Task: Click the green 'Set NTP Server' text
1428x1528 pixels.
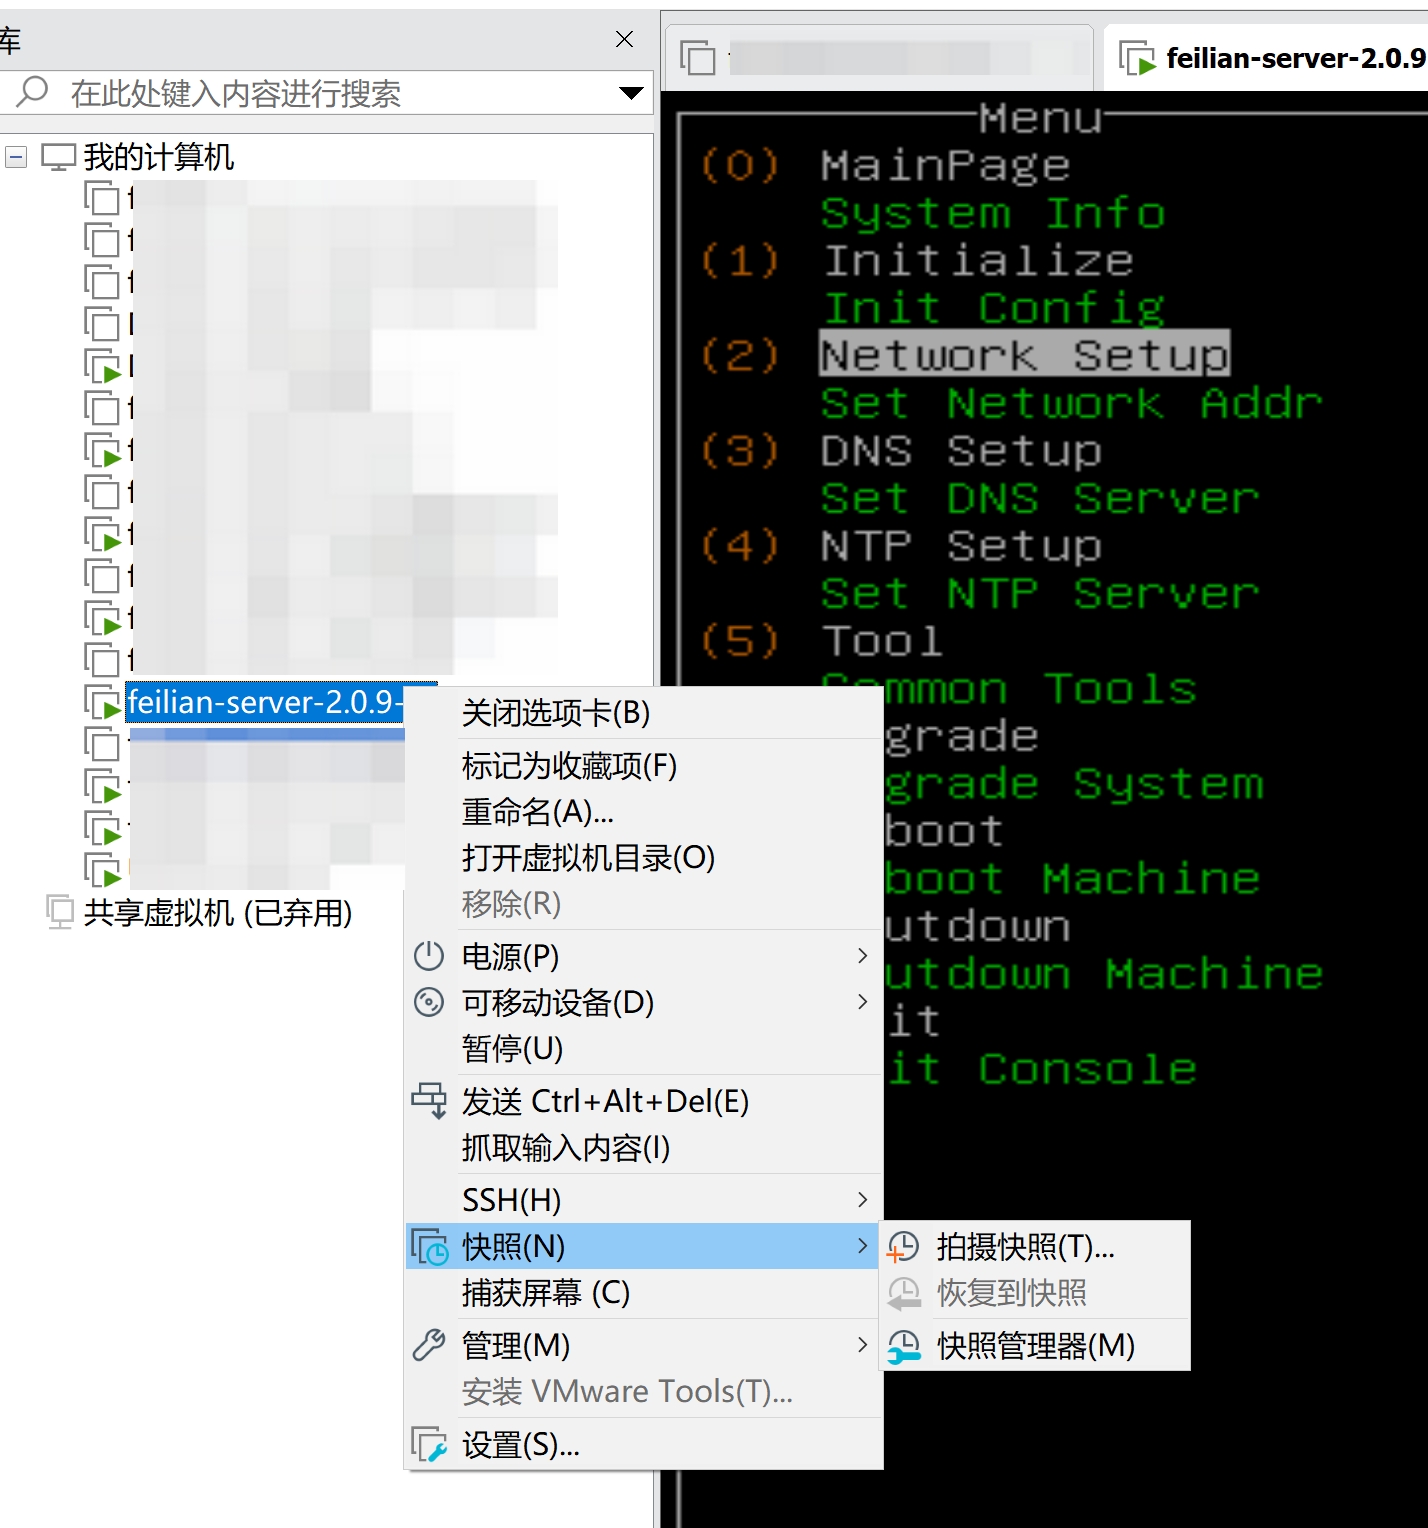Action: tap(1040, 593)
